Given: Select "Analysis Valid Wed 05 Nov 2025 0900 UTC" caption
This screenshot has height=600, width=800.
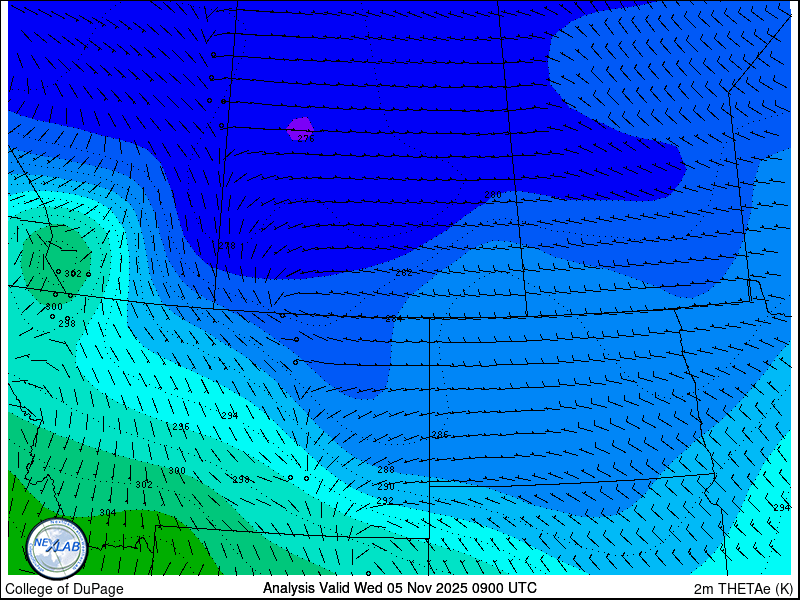Looking at the screenshot, I should tap(399, 588).
